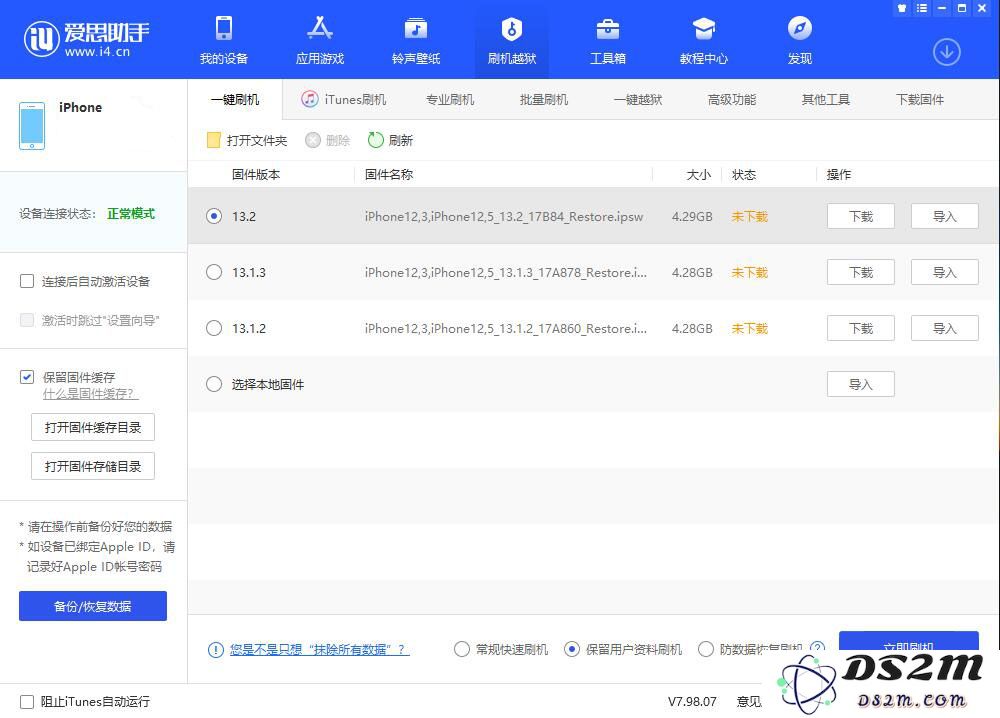This screenshot has width=1000, height=718.
Task: Switch to 一键越狱 tab
Action: (x=638, y=99)
